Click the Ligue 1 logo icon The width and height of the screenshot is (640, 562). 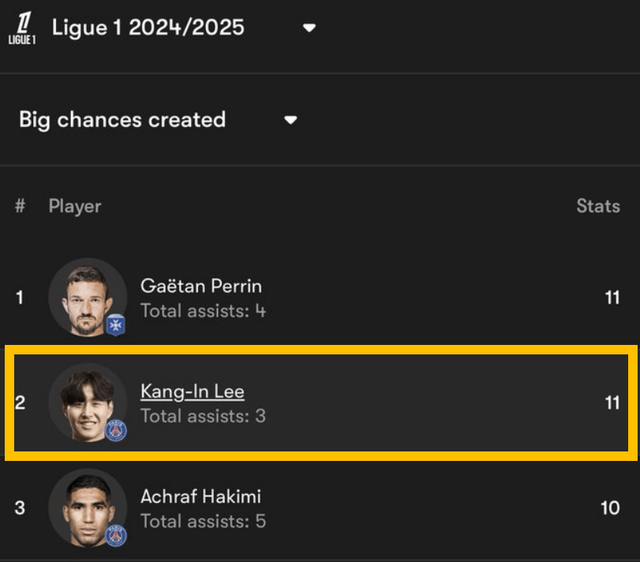click(x=22, y=28)
